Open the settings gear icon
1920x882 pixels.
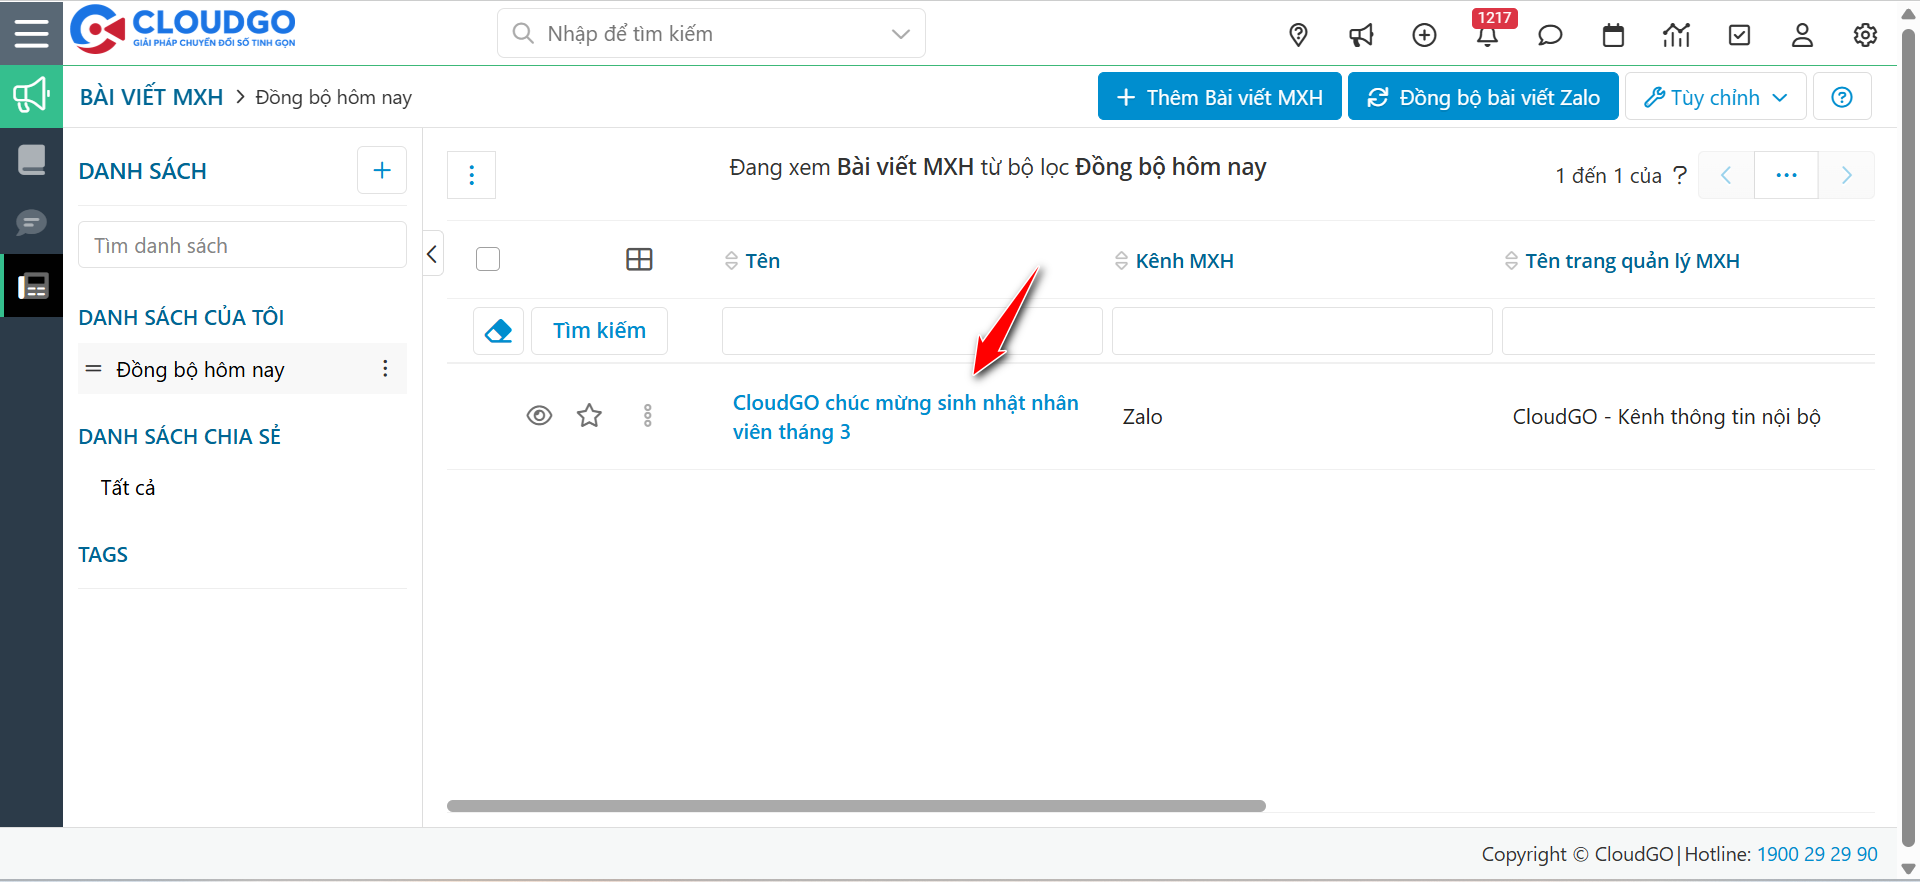pyautogui.click(x=1865, y=36)
